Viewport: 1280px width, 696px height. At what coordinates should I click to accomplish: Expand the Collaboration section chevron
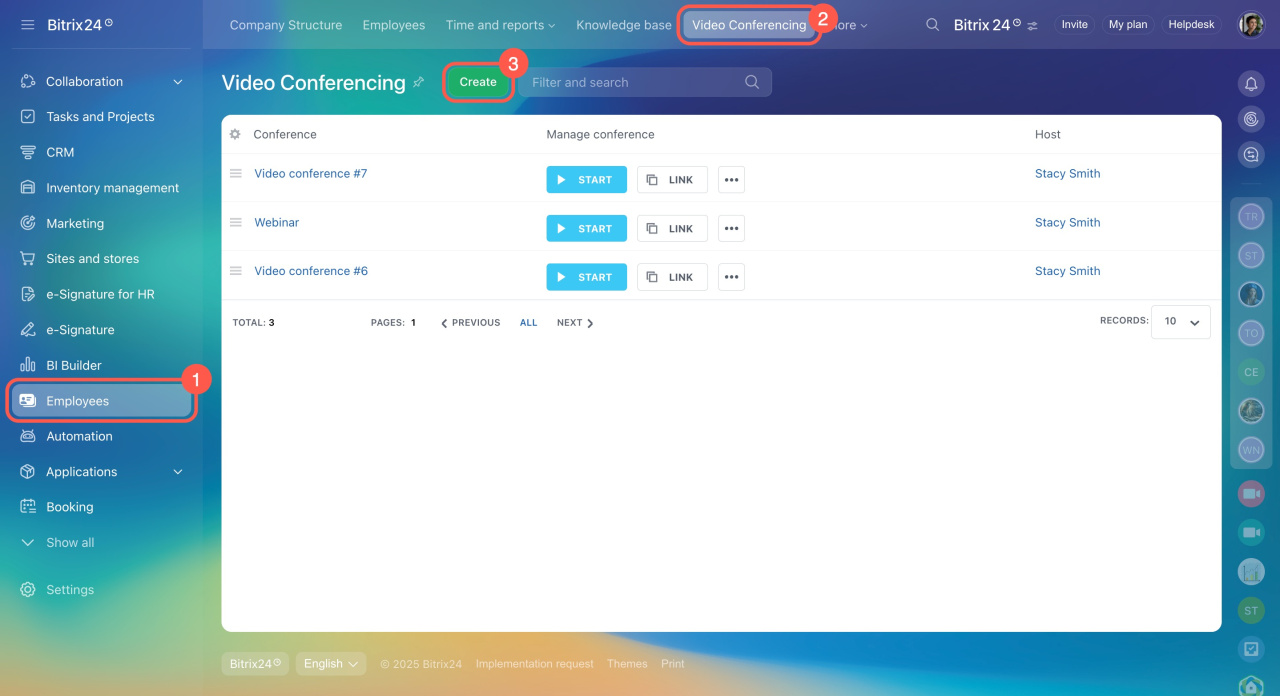click(x=178, y=81)
